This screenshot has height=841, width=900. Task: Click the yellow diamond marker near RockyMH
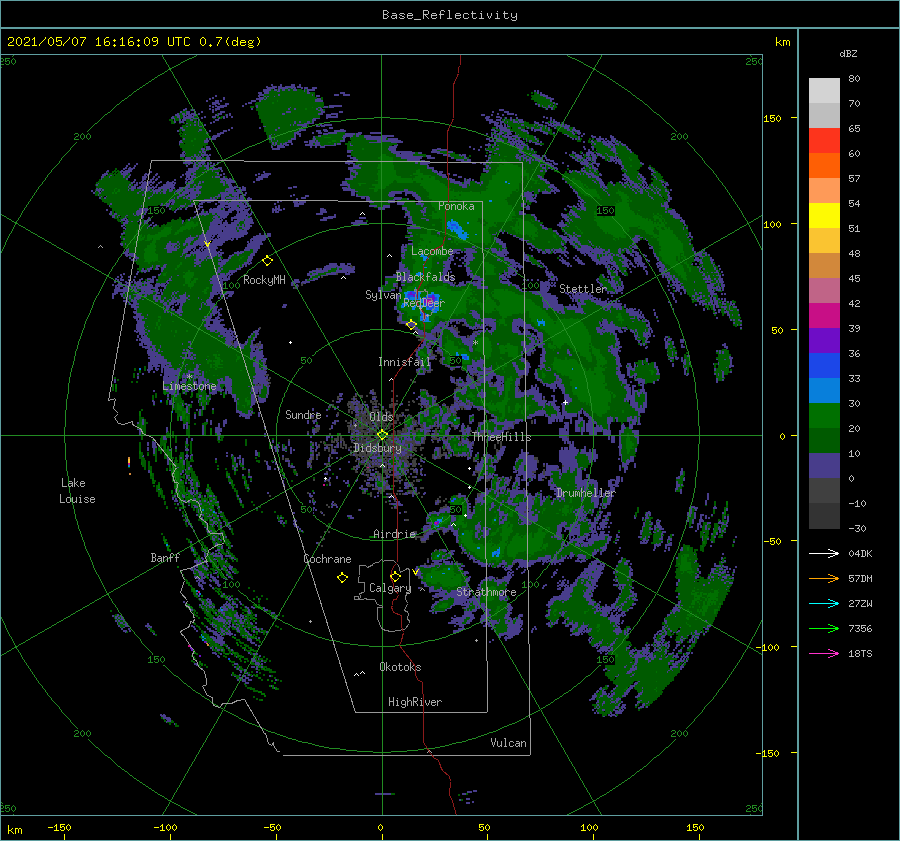267,261
